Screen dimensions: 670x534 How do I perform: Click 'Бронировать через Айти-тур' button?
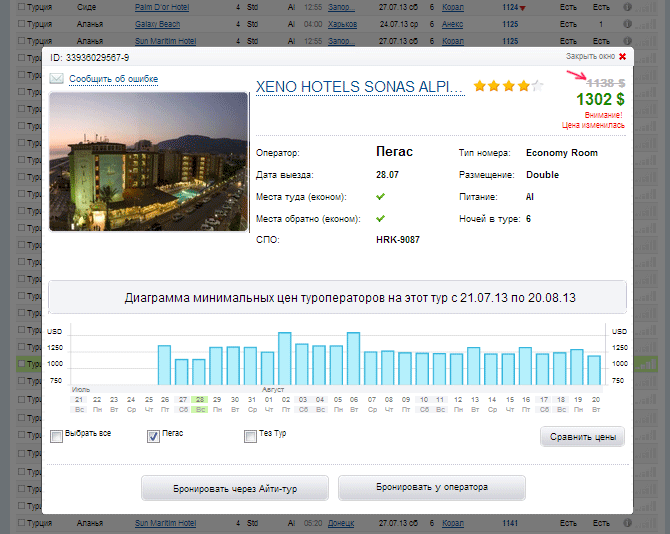235,488
